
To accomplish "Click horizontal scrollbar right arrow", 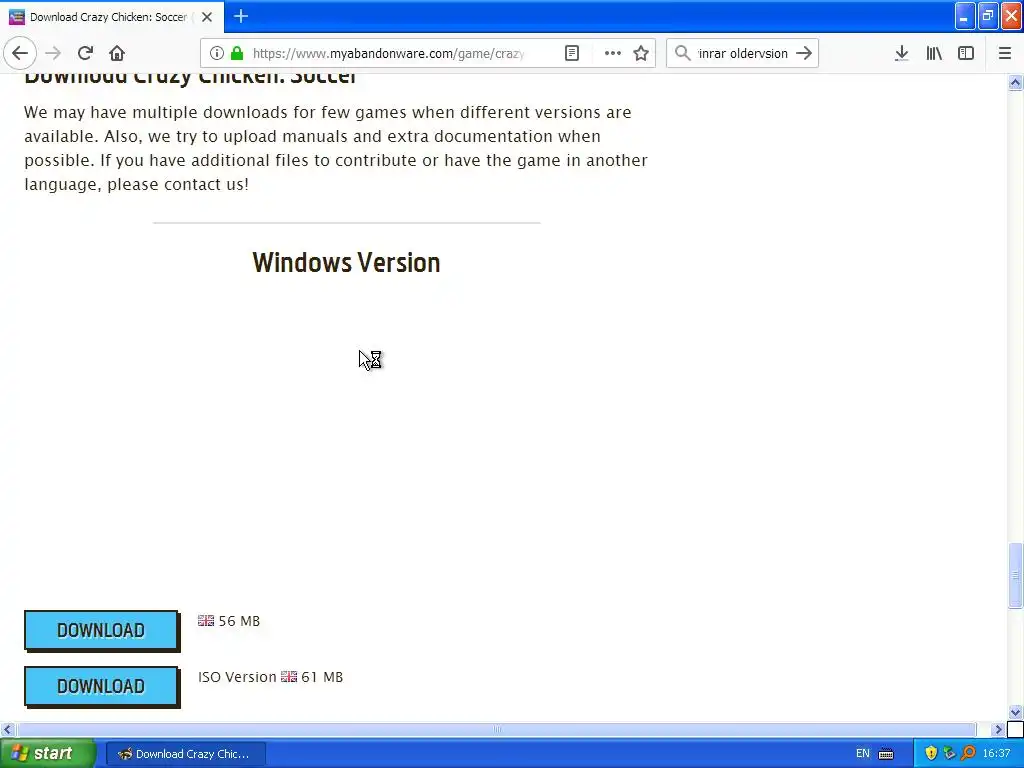I will pos(999,729).
